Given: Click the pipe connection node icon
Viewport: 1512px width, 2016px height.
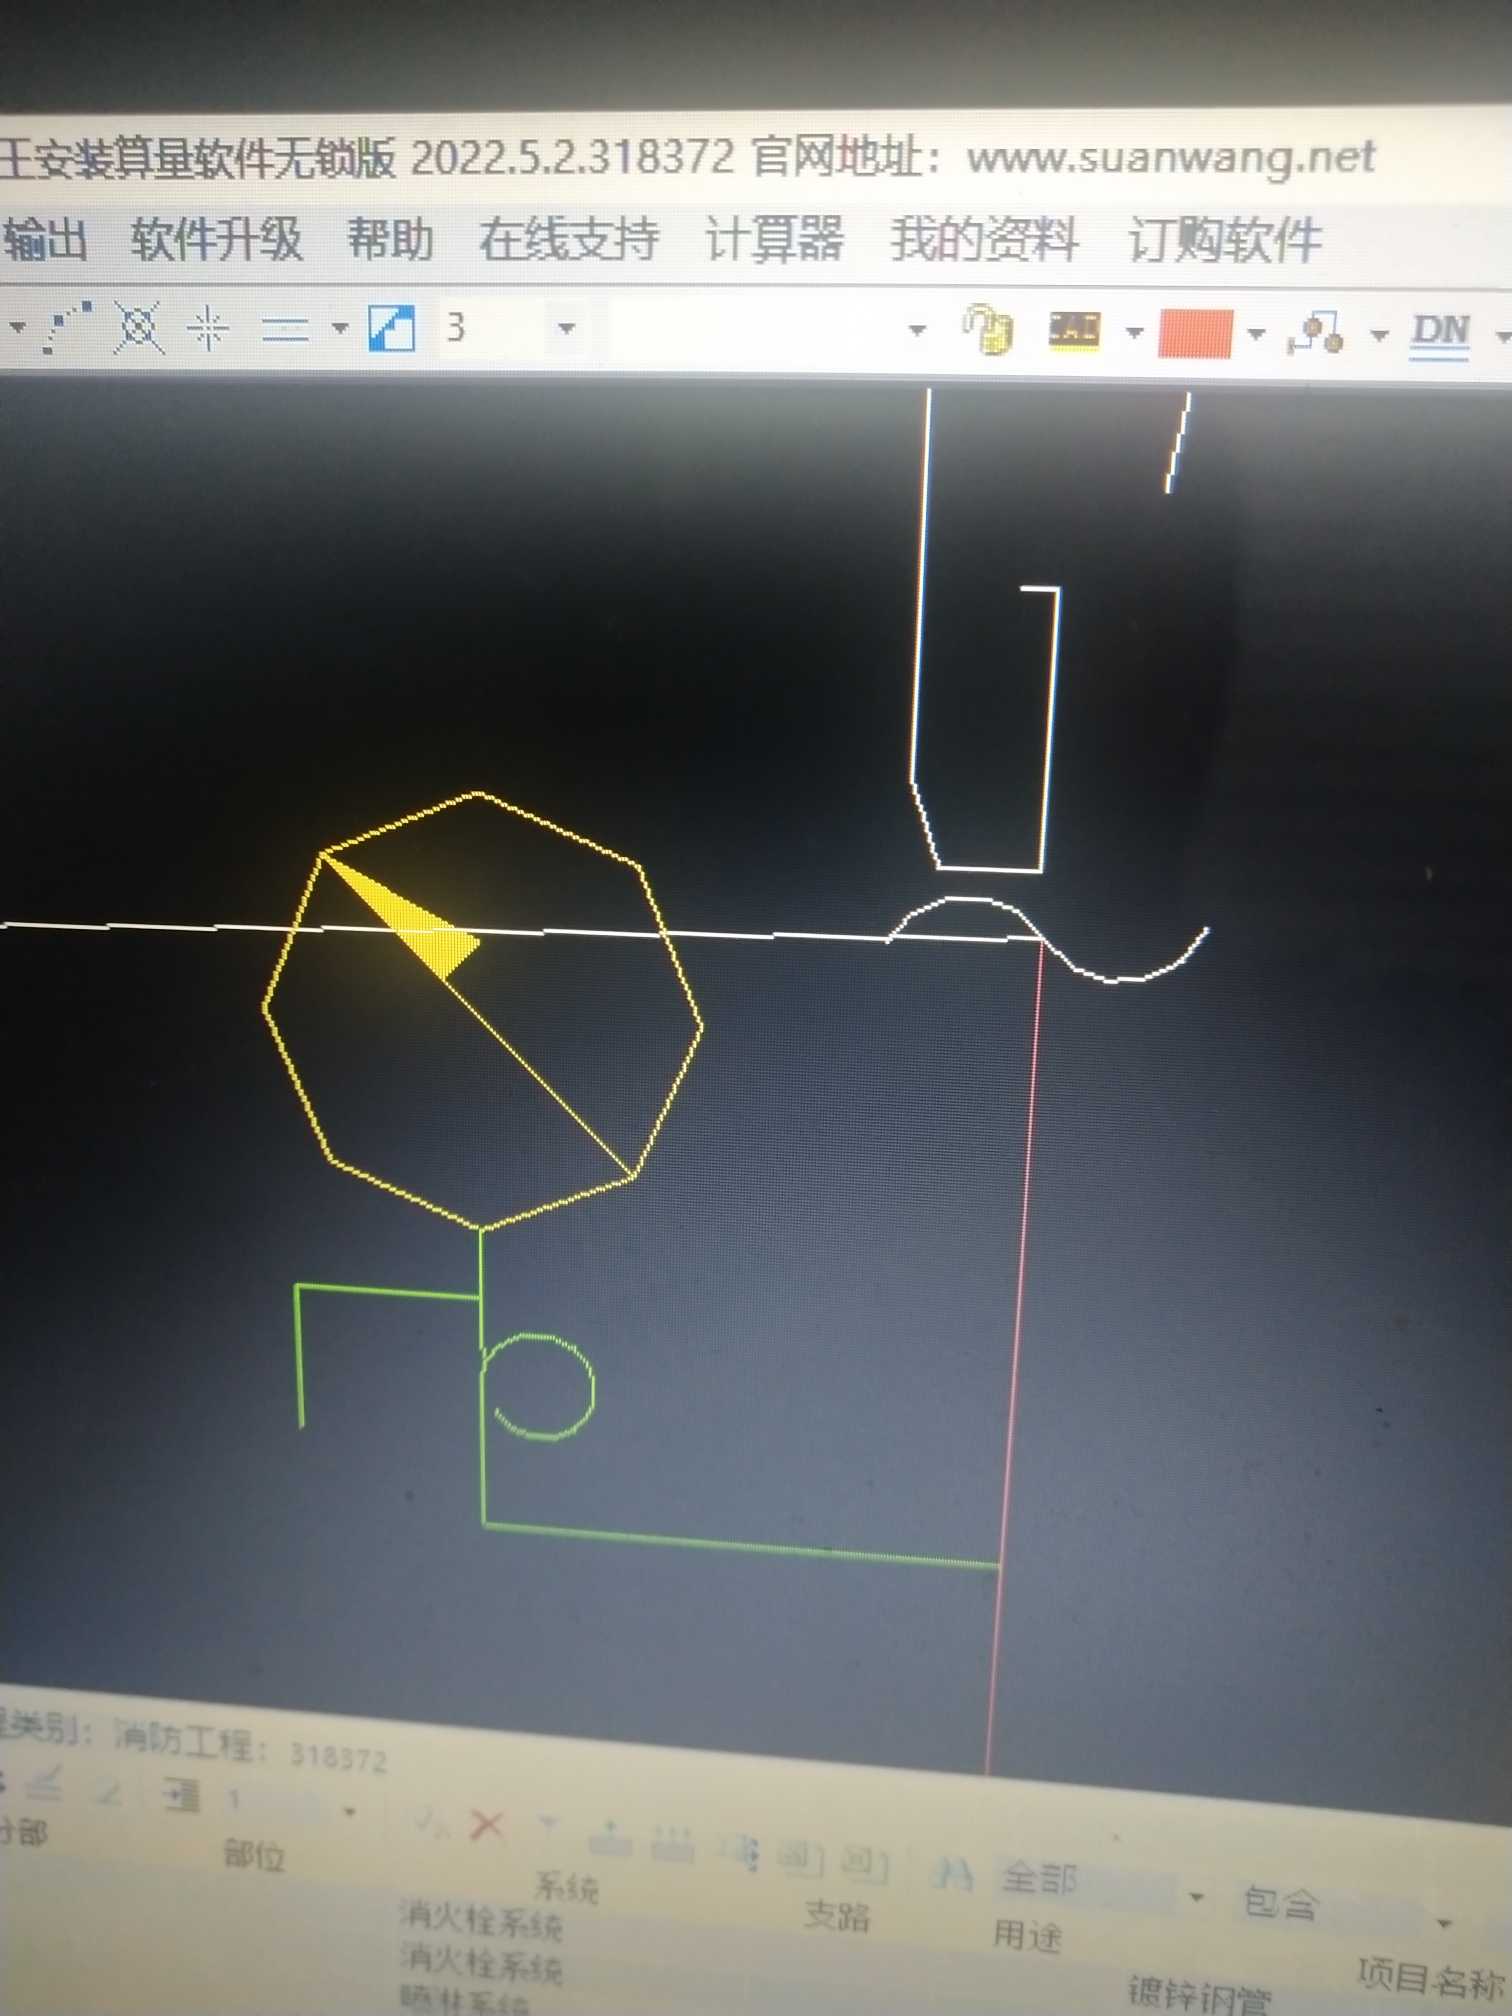Looking at the screenshot, I should pos(1316,333).
